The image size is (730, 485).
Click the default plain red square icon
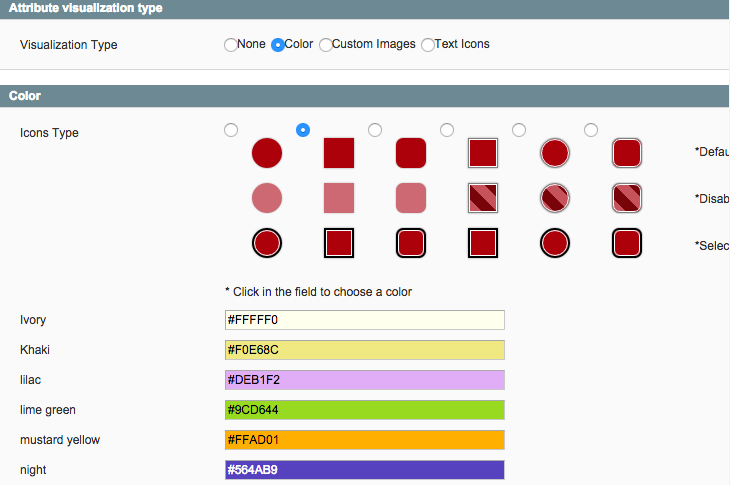(x=339, y=153)
